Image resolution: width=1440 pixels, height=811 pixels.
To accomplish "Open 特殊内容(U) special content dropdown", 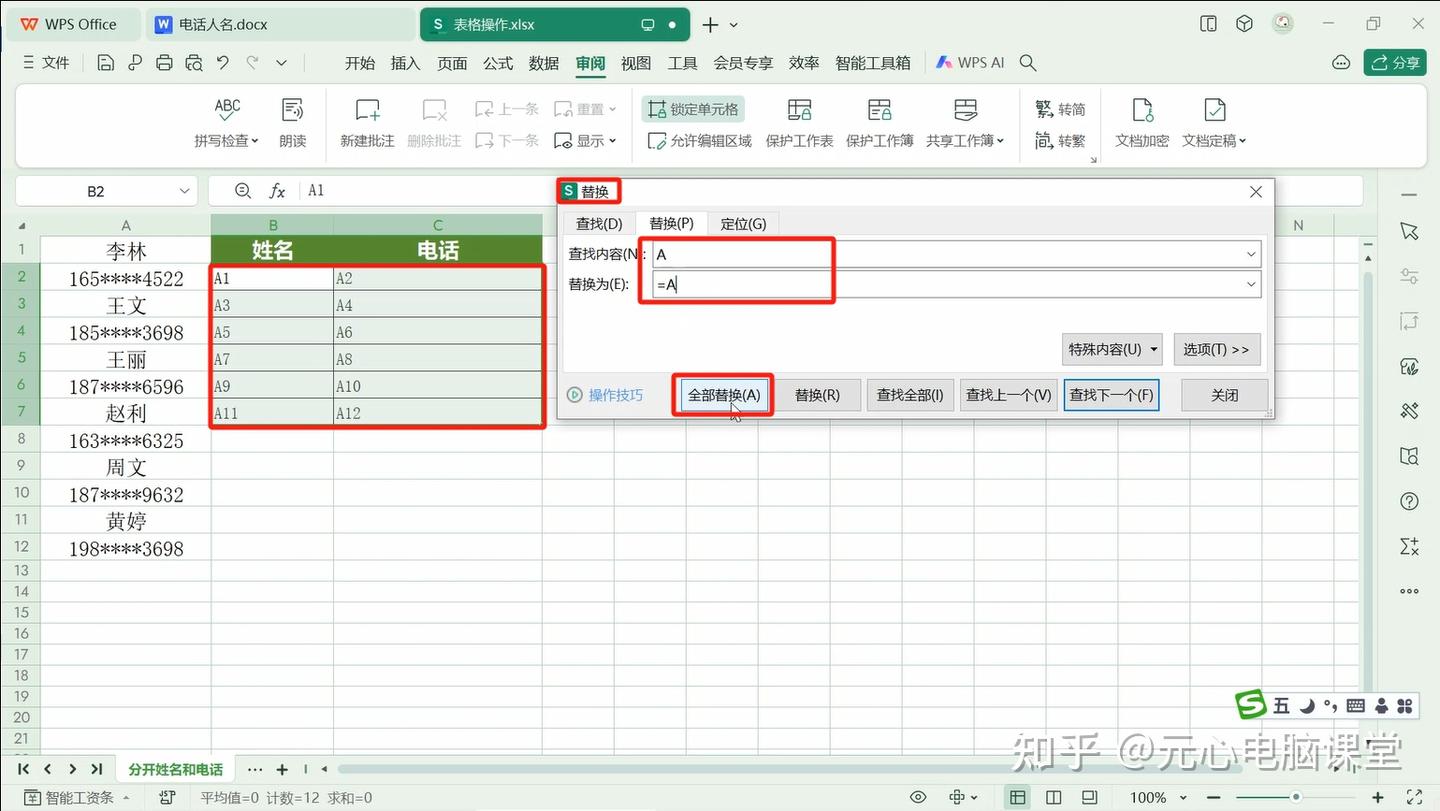I will pos(1112,350).
